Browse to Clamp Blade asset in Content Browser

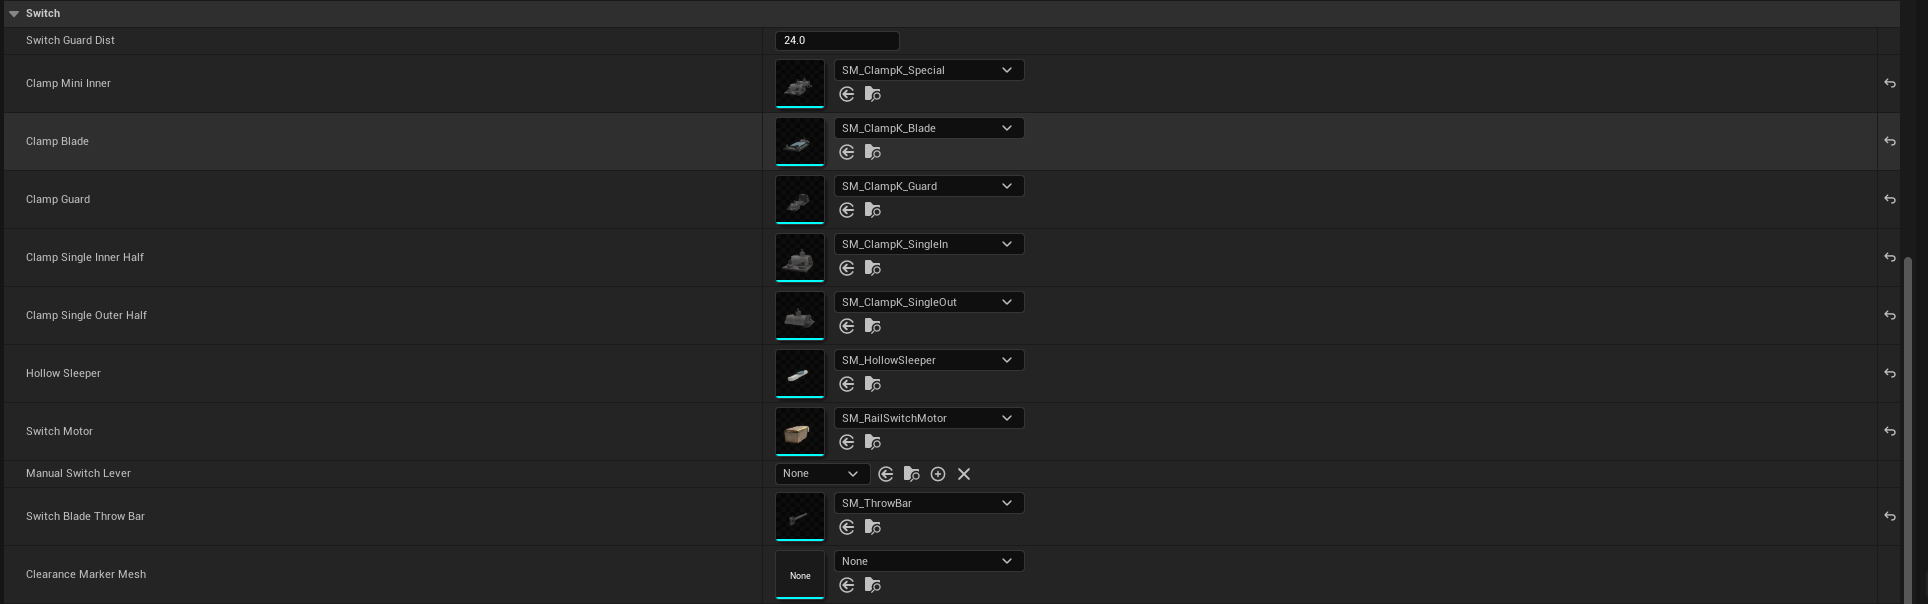[873, 153]
